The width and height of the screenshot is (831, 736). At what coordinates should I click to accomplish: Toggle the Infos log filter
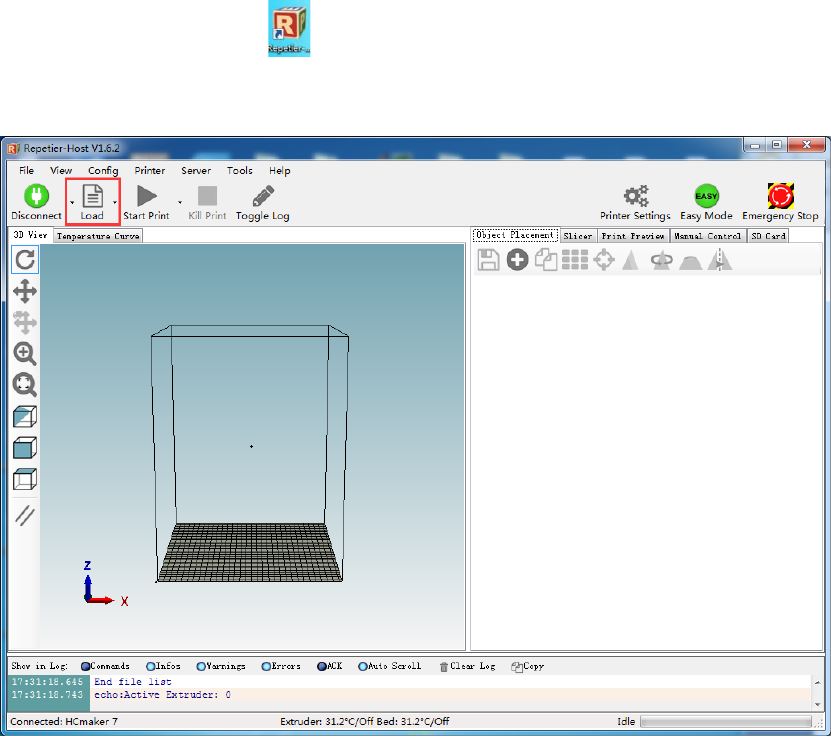click(x=163, y=666)
